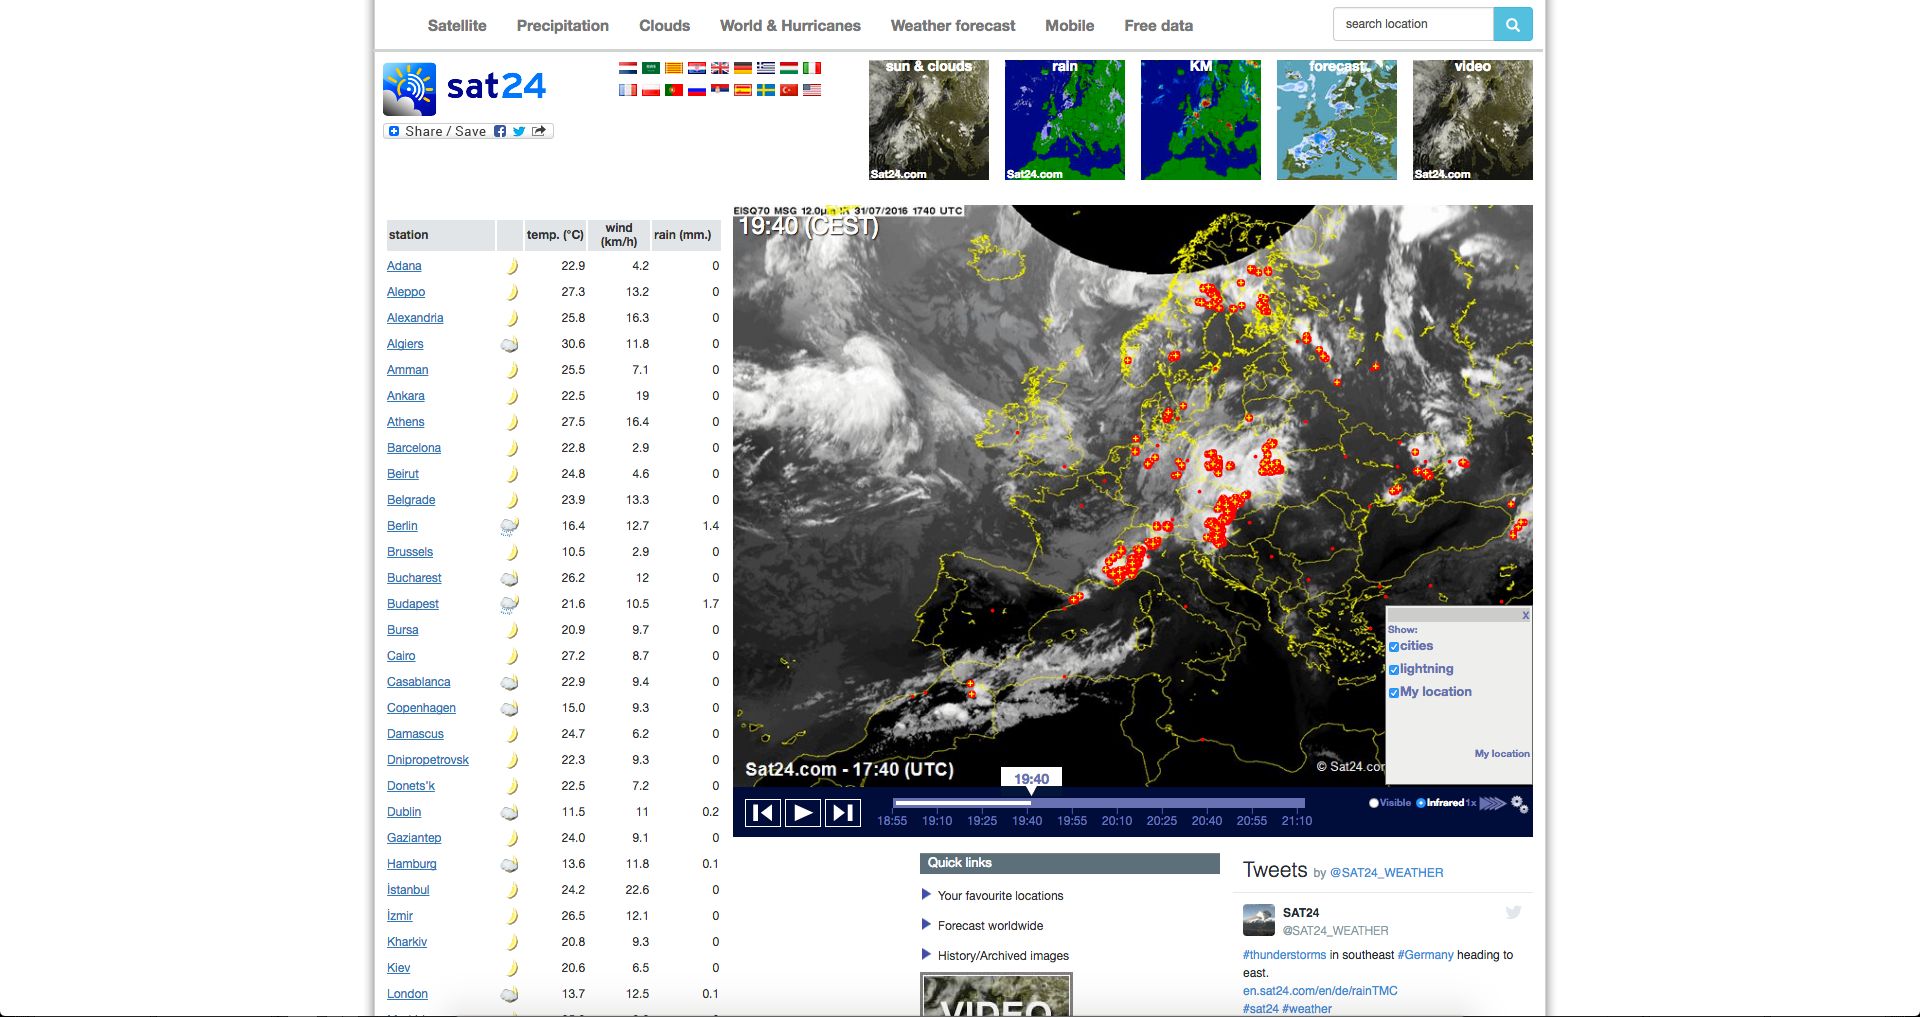Viewport: 1920px width, 1017px height.
Task: Select the Serbian flag language
Action: [x=720, y=90]
